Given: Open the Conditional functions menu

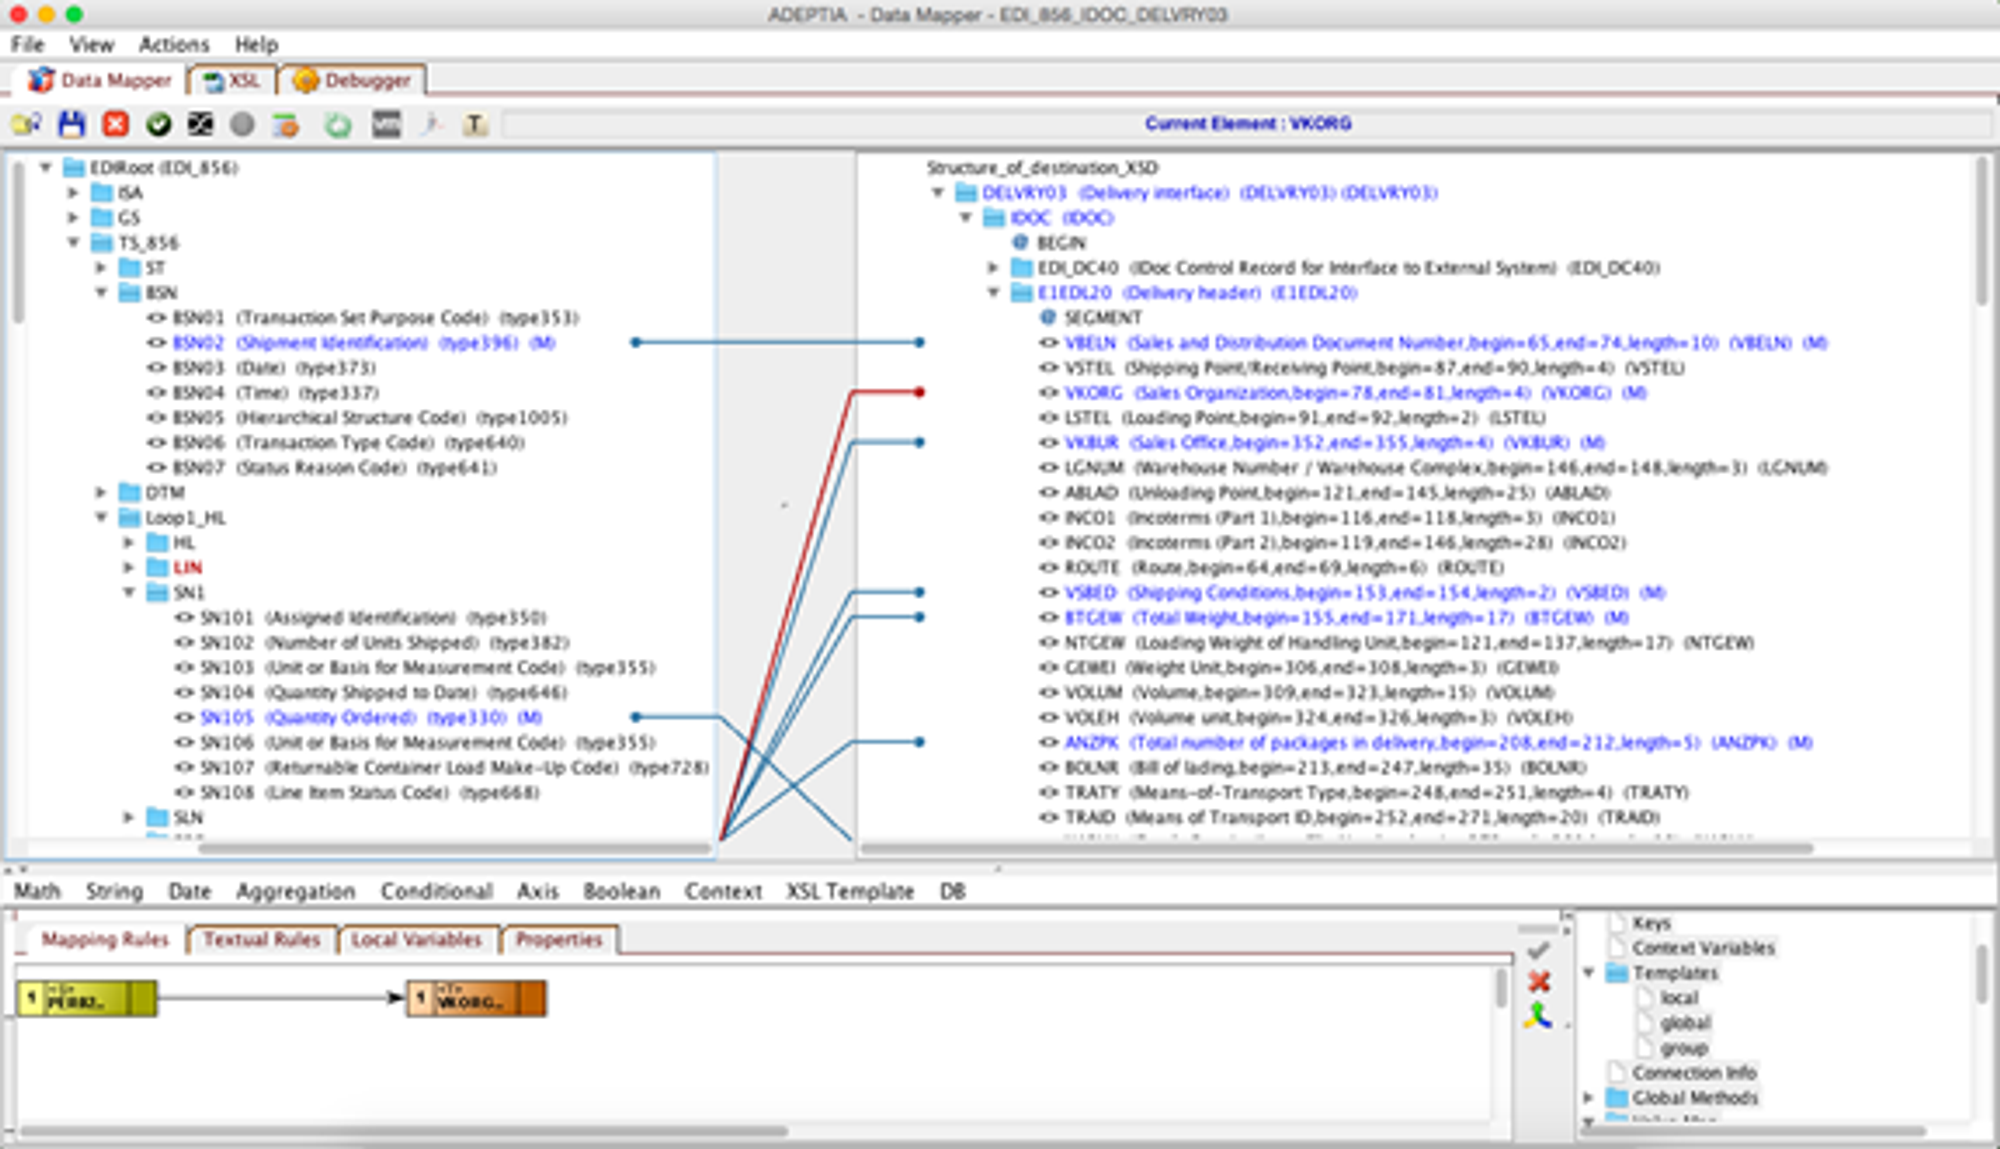Looking at the screenshot, I should click(436, 891).
